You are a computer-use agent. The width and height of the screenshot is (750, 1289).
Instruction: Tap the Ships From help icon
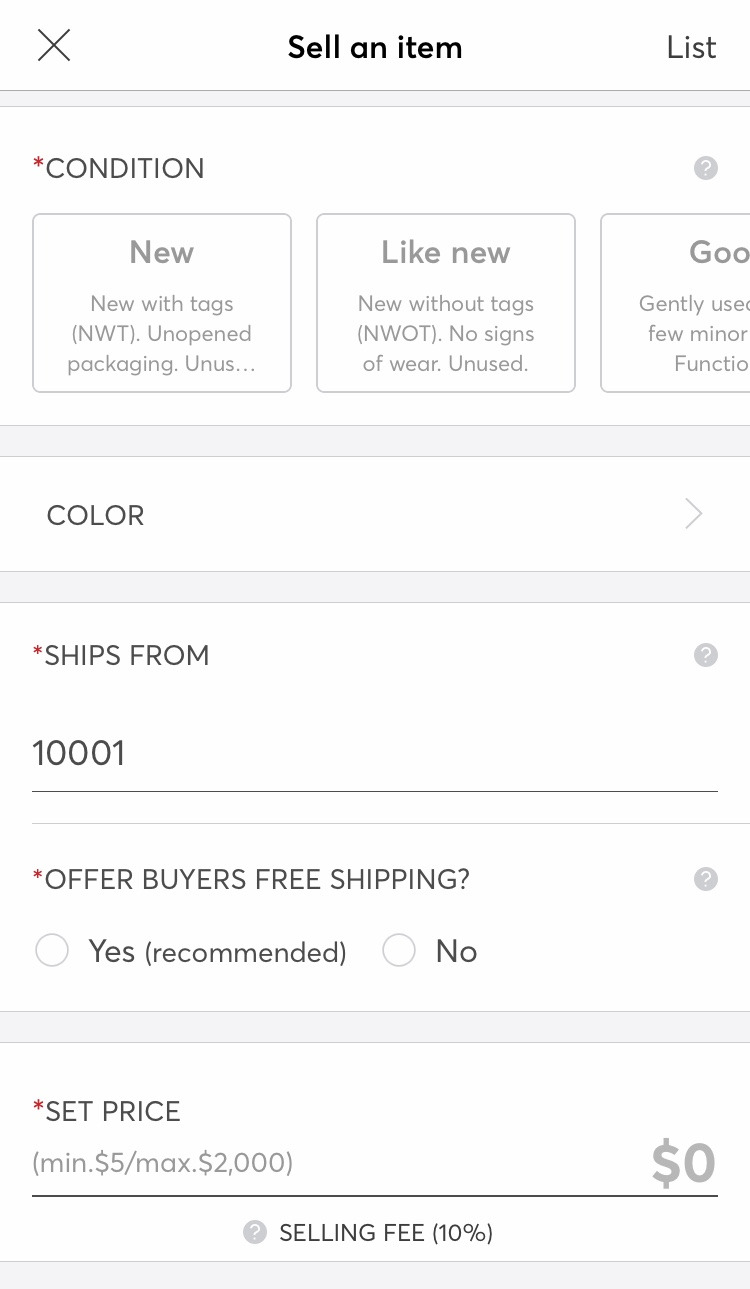[x=705, y=655]
